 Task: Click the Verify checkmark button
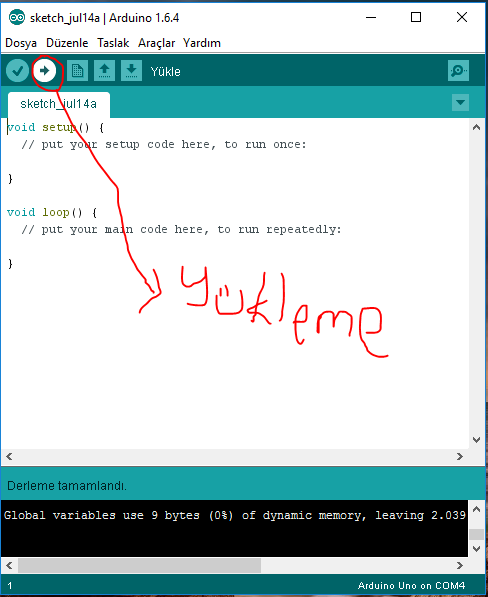pos(18,71)
